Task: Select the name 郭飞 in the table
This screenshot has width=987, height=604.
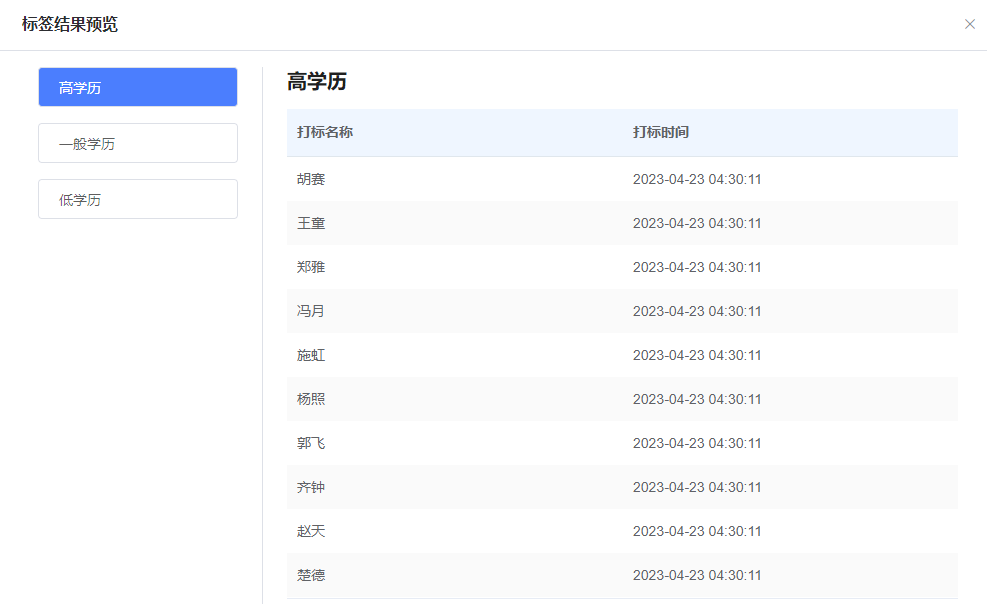Action: coord(311,444)
